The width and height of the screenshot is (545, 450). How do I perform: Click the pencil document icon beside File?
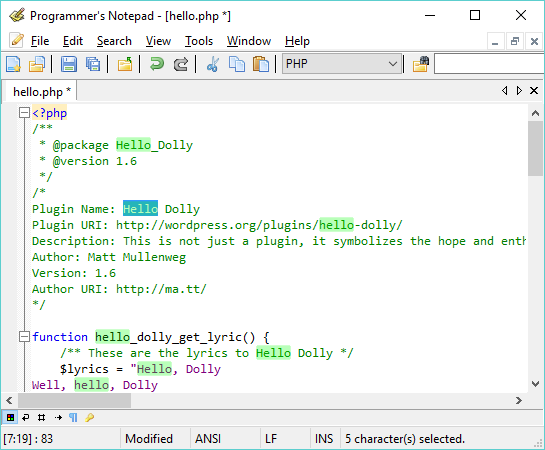pos(16,40)
